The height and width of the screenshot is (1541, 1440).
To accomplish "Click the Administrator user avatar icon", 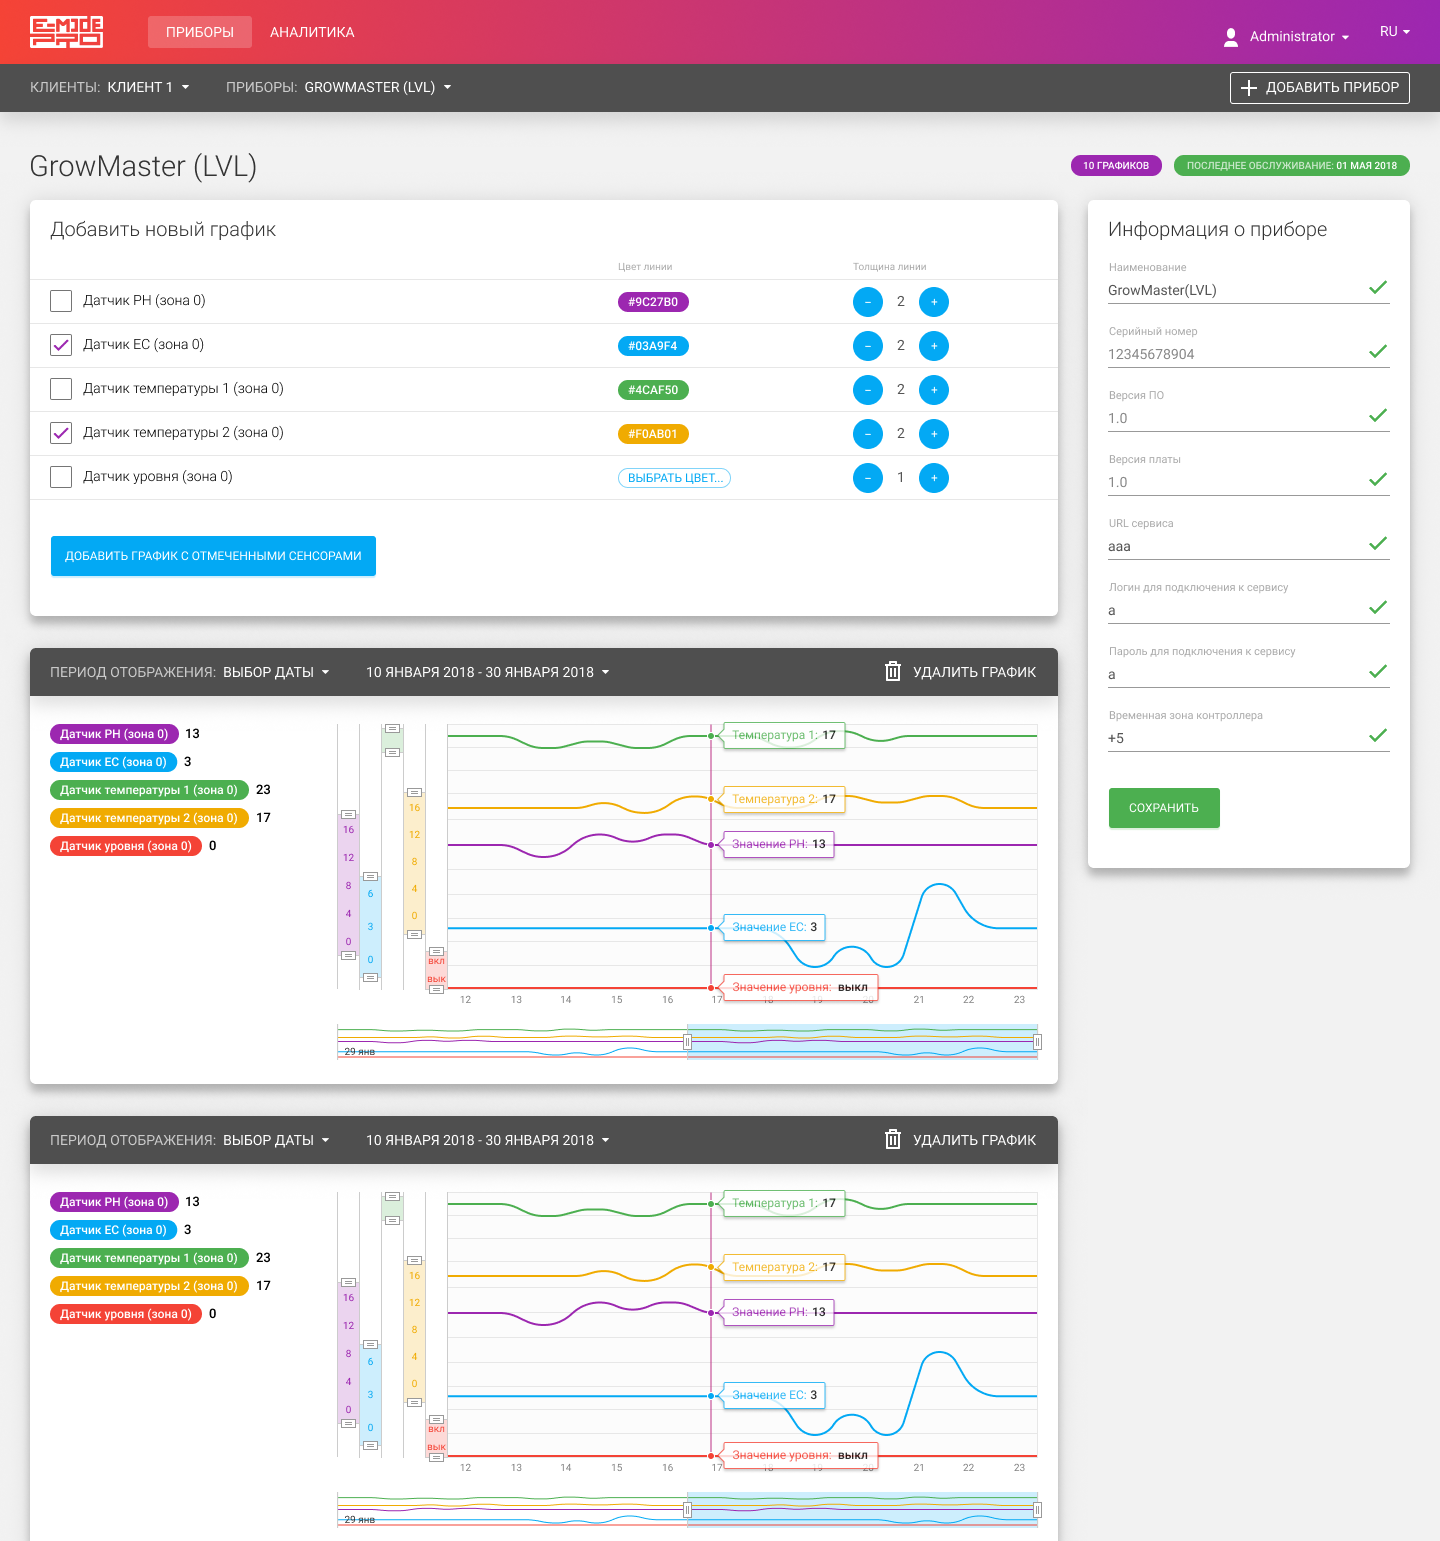I will (1231, 37).
